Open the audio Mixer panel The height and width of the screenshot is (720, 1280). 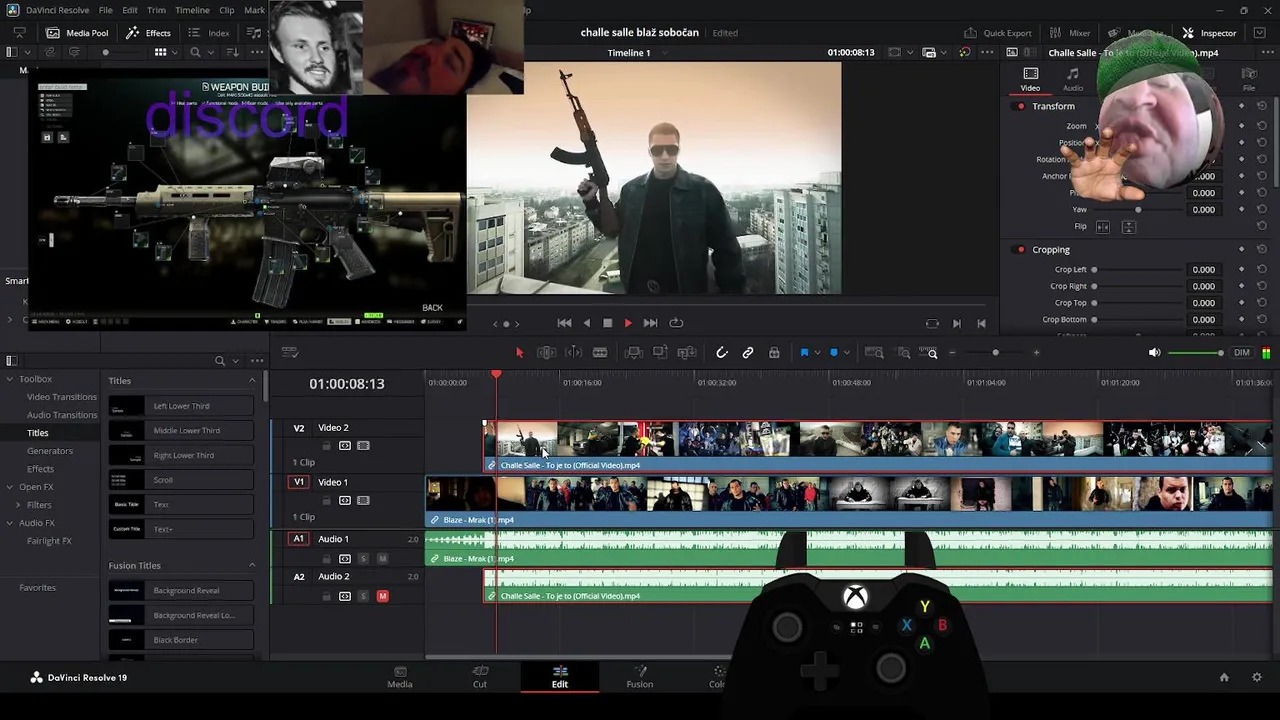pyautogui.click(x=1070, y=33)
